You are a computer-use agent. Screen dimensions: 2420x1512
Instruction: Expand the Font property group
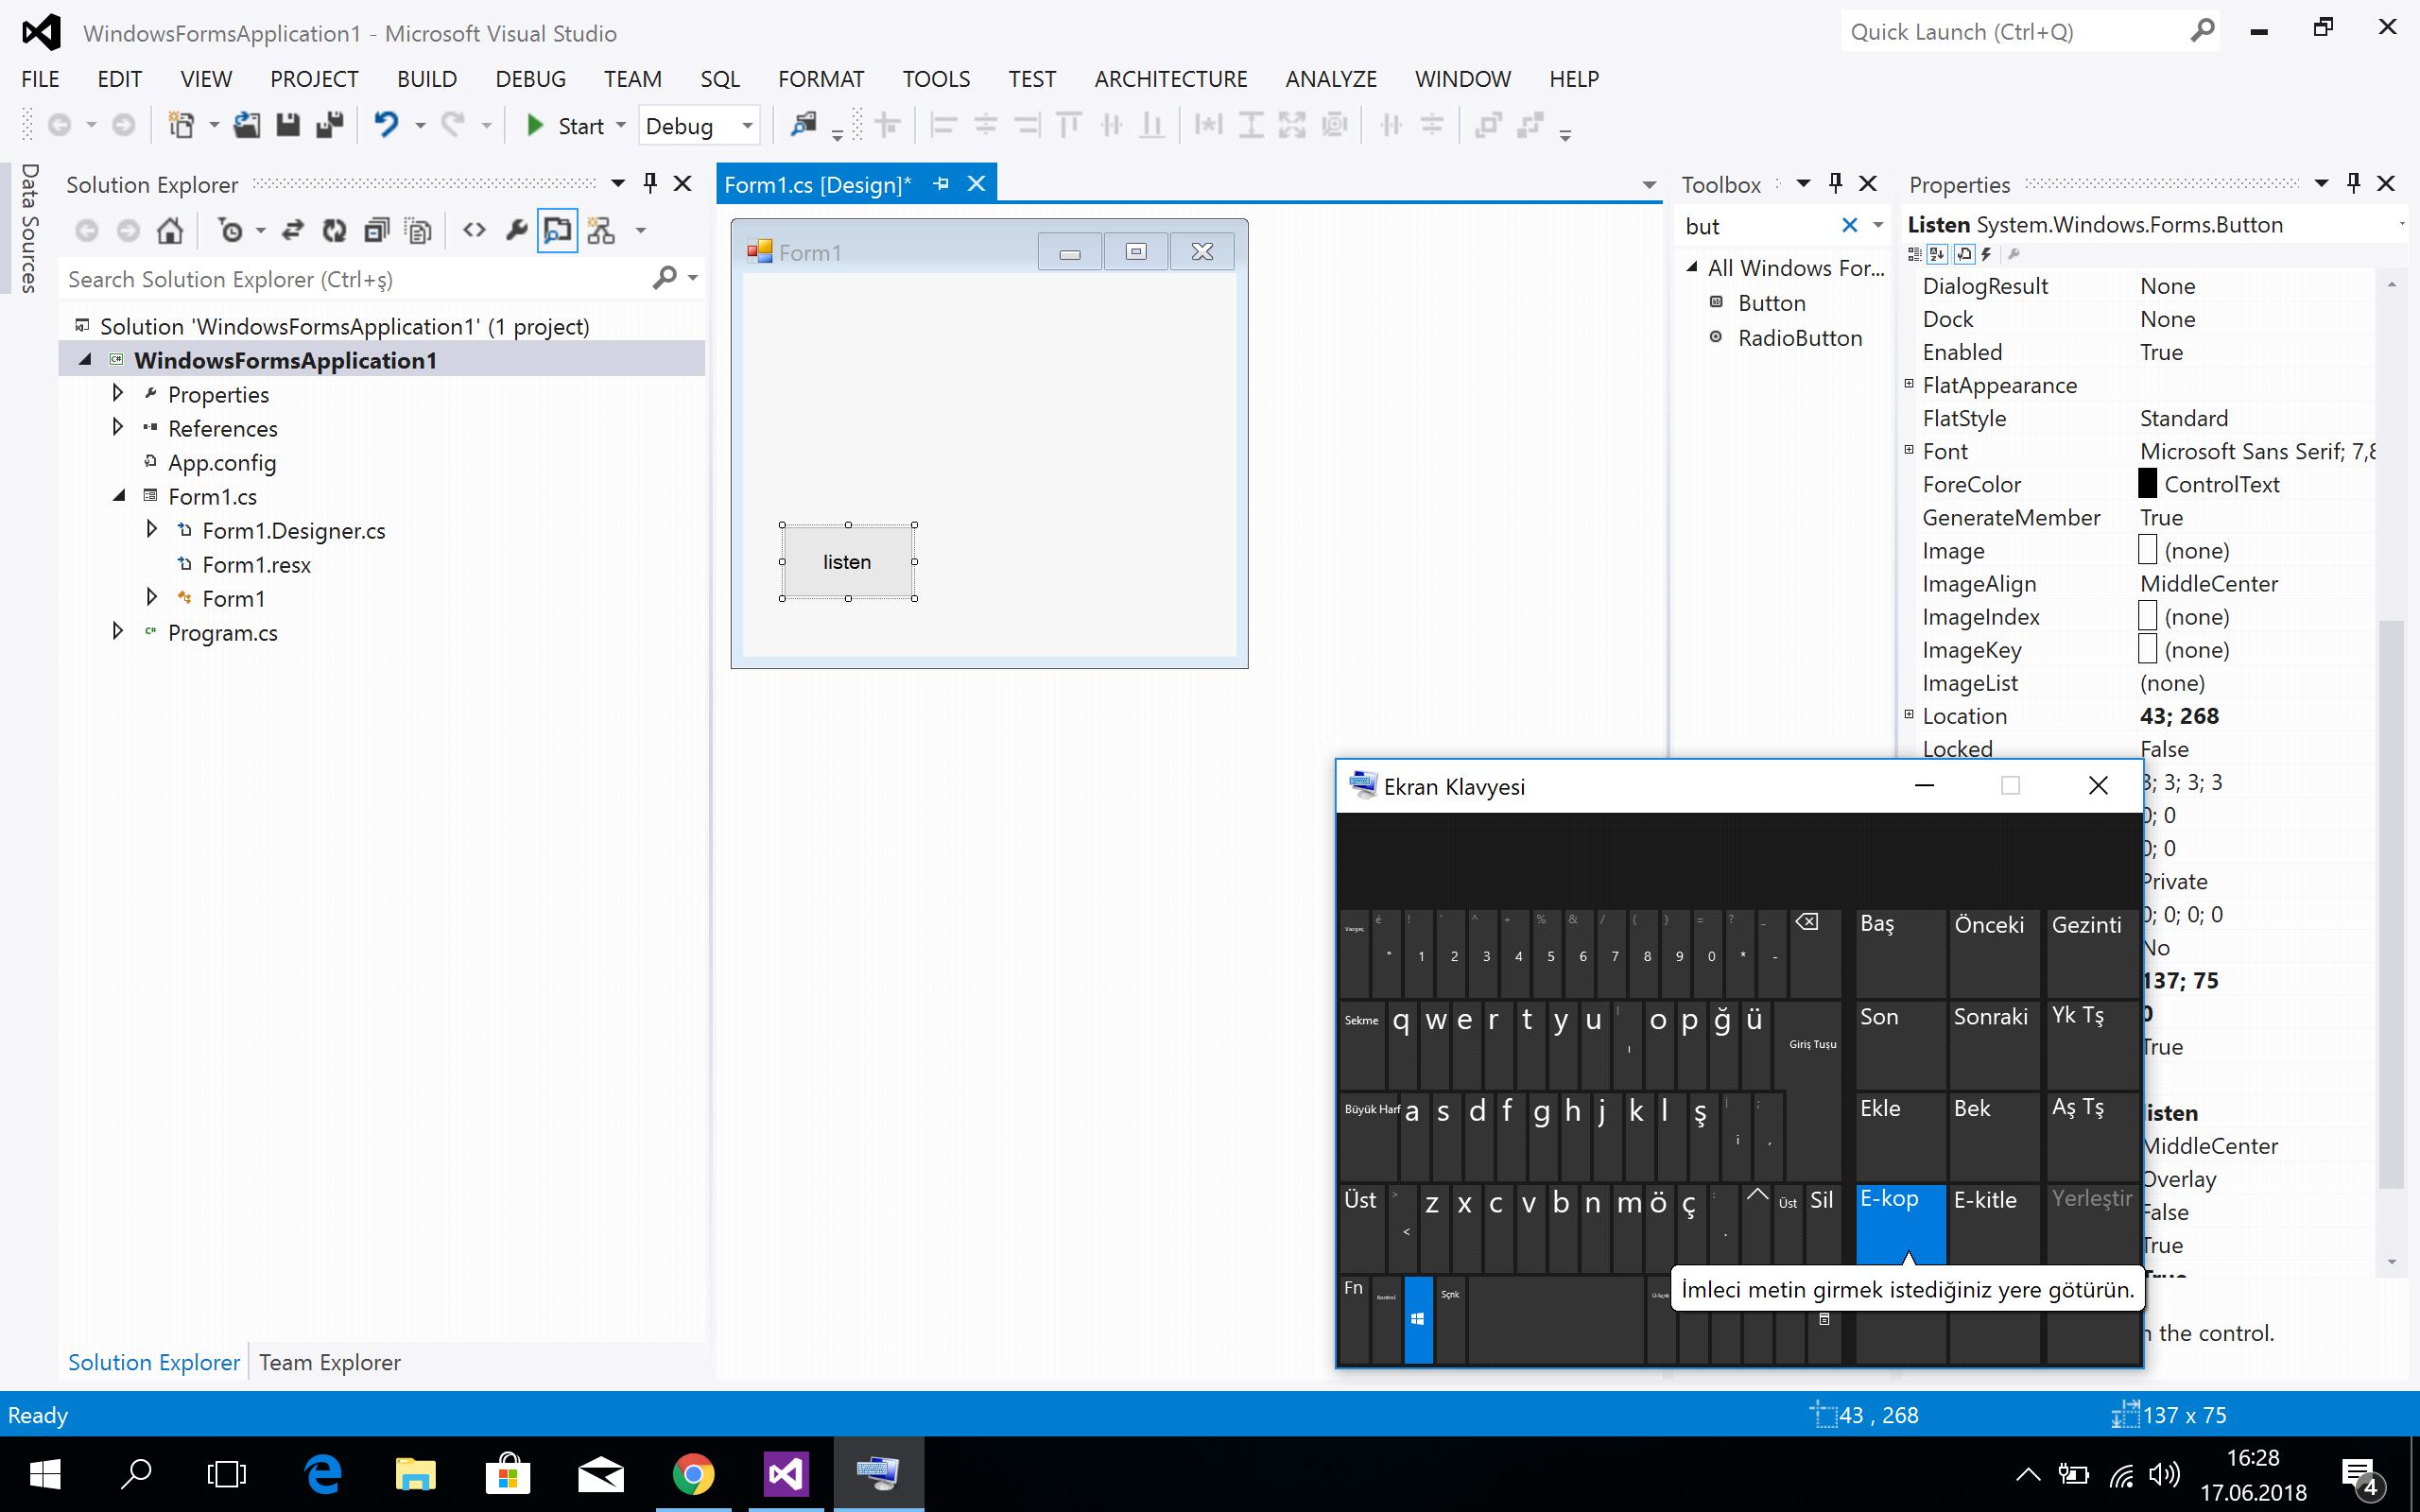(1909, 451)
